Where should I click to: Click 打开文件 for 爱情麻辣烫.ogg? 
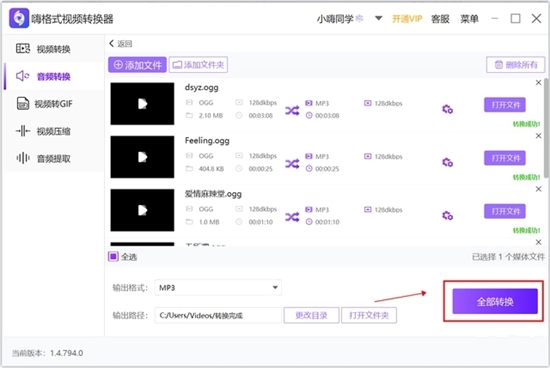pos(505,211)
